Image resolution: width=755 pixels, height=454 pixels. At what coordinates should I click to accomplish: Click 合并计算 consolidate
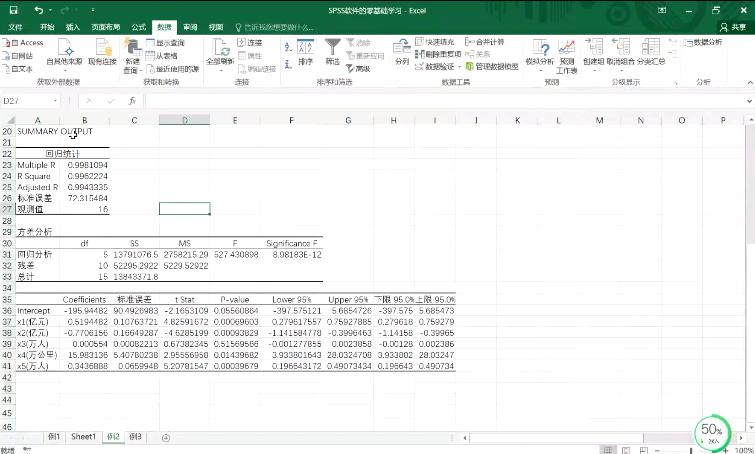(x=485, y=42)
